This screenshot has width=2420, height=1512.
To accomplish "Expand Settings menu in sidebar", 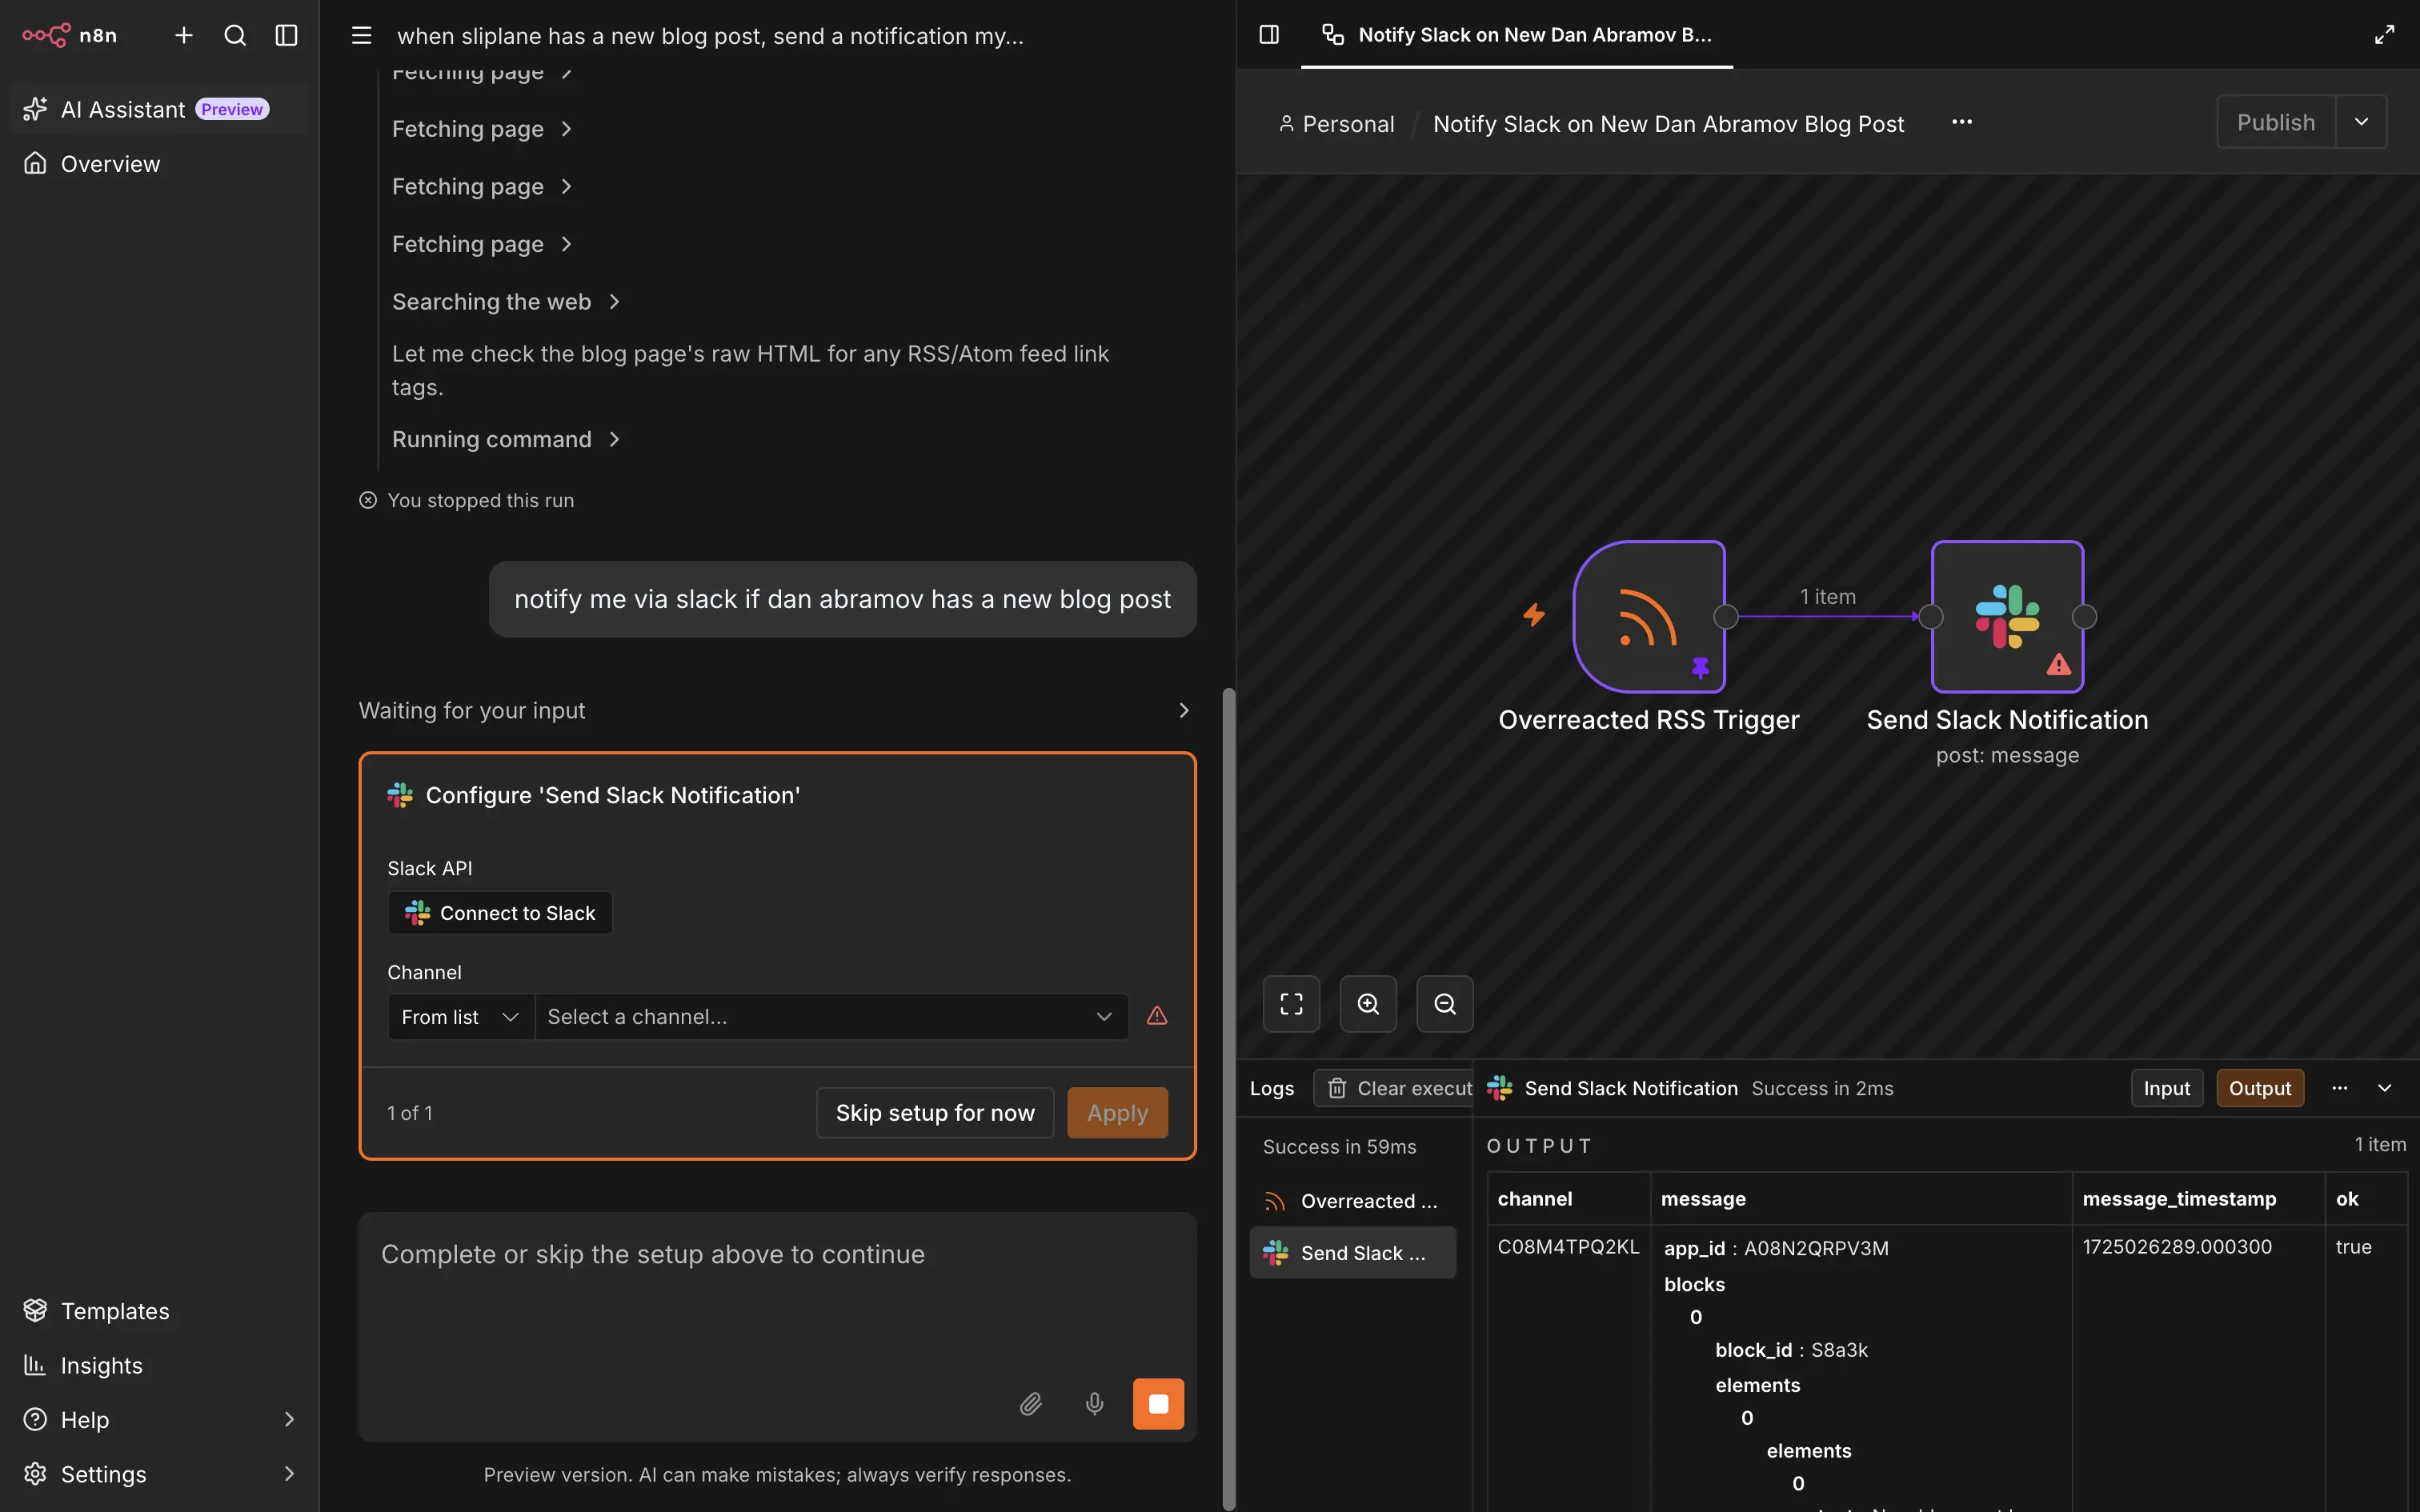I will click(160, 1474).
